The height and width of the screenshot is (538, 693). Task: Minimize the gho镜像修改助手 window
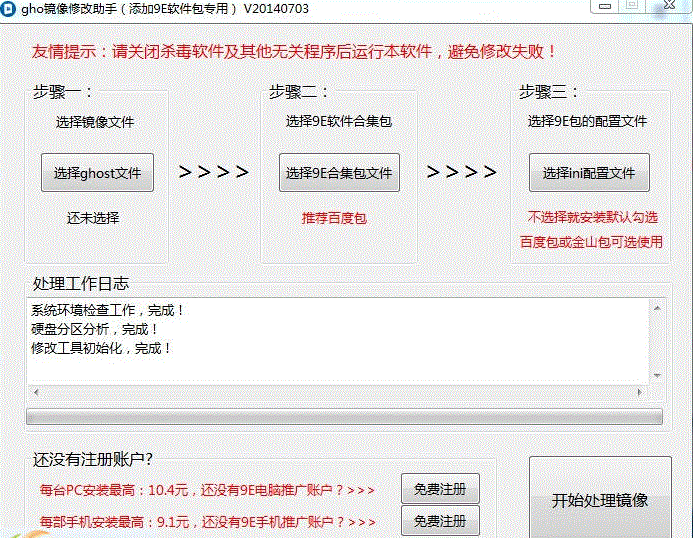(x=605, y=6)
